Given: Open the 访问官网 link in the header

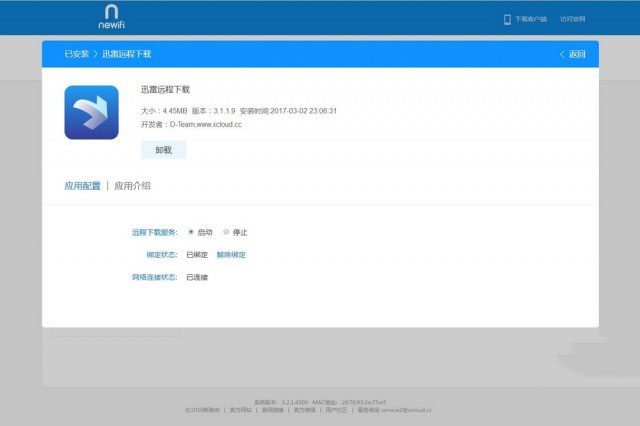Looking at the screenshot, I should (x=573, y=19).
